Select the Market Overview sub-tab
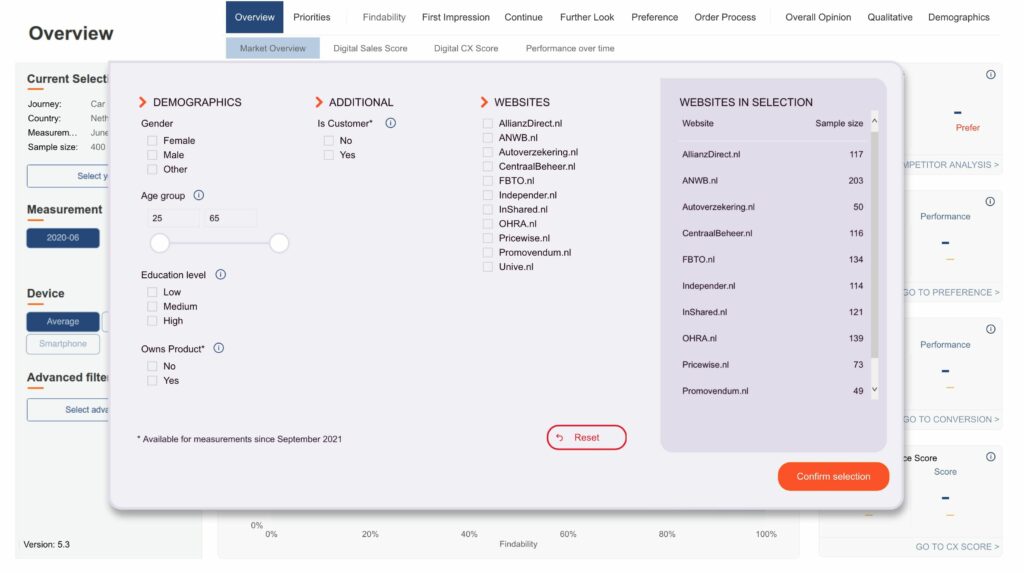1024x573 pixels. (272, 48)
